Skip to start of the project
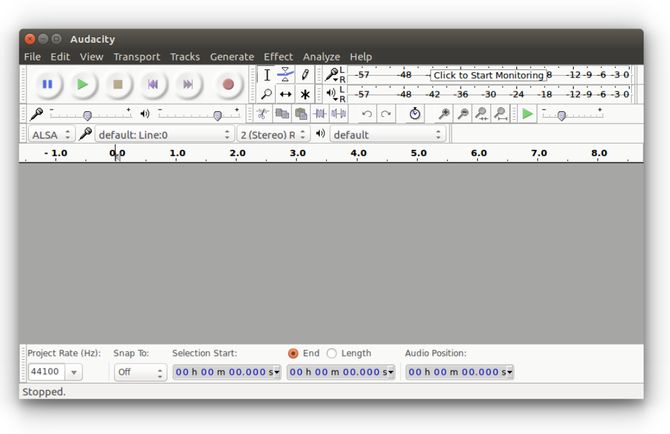The image size is (670, 434). coord(153,84)
